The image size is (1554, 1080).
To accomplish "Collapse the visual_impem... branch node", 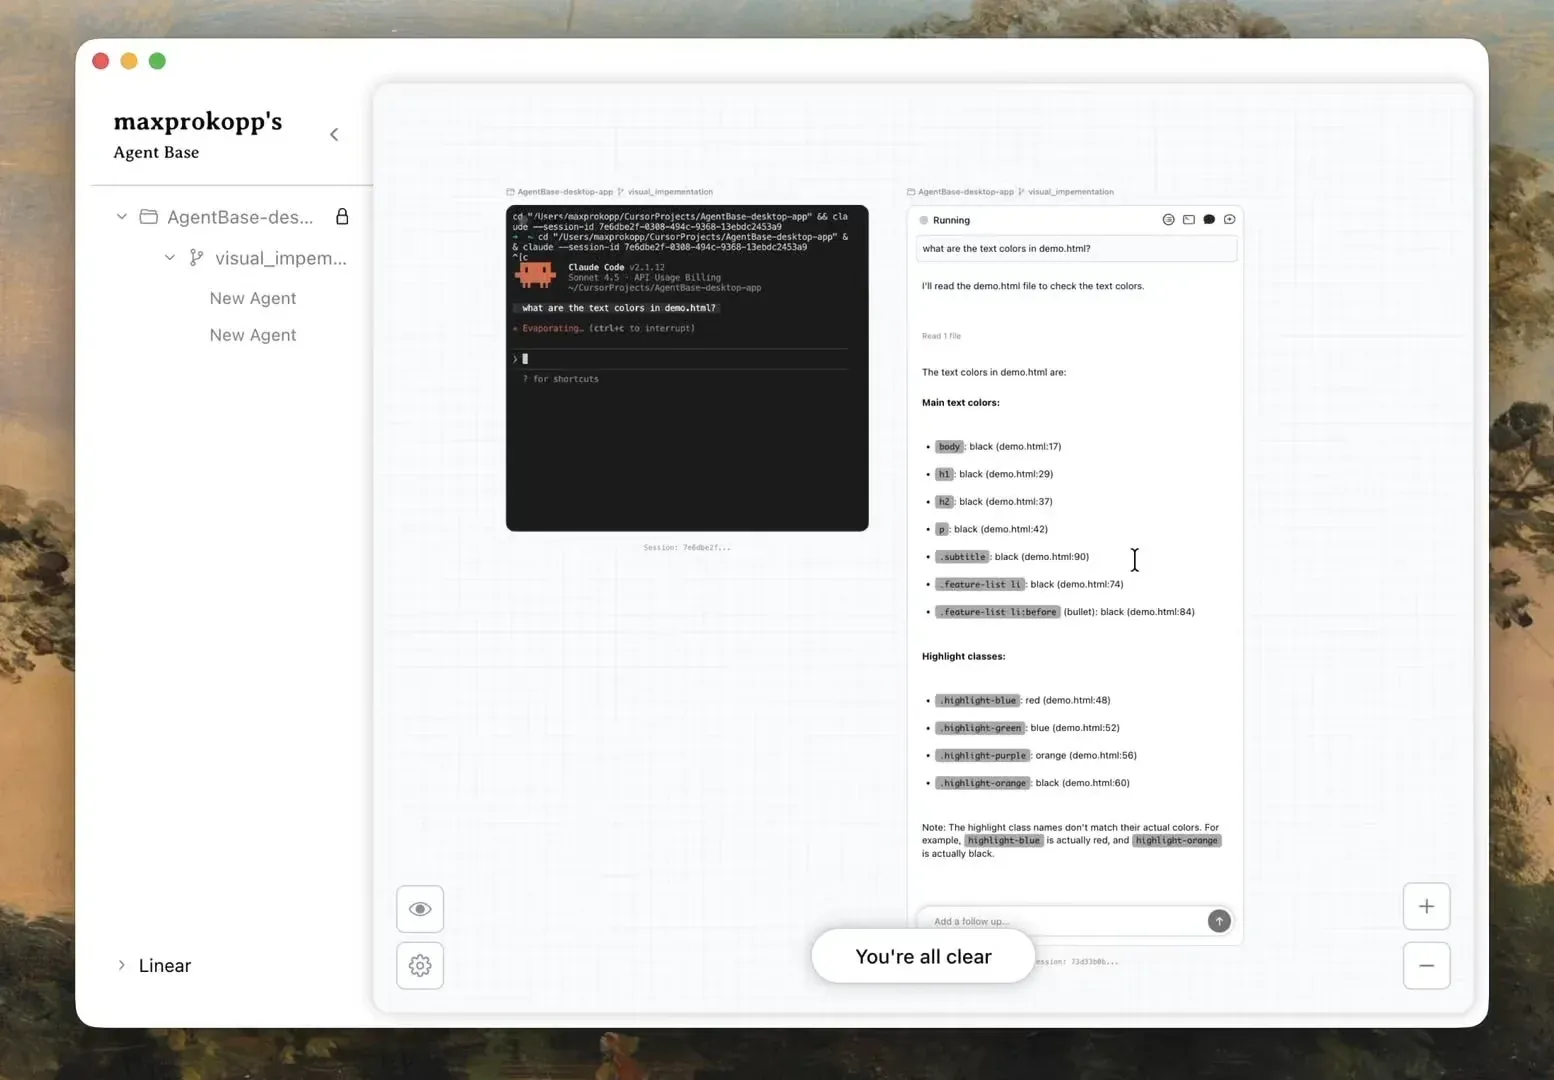I will [170, 257].
